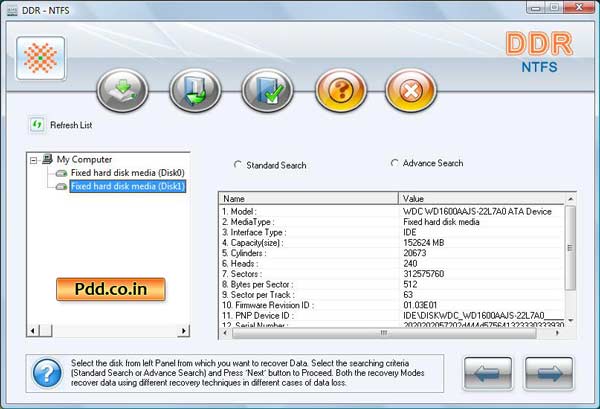Viewport: 600px width, 409px height.
Task: Click the Back arrow button
Action: (488, 373)
